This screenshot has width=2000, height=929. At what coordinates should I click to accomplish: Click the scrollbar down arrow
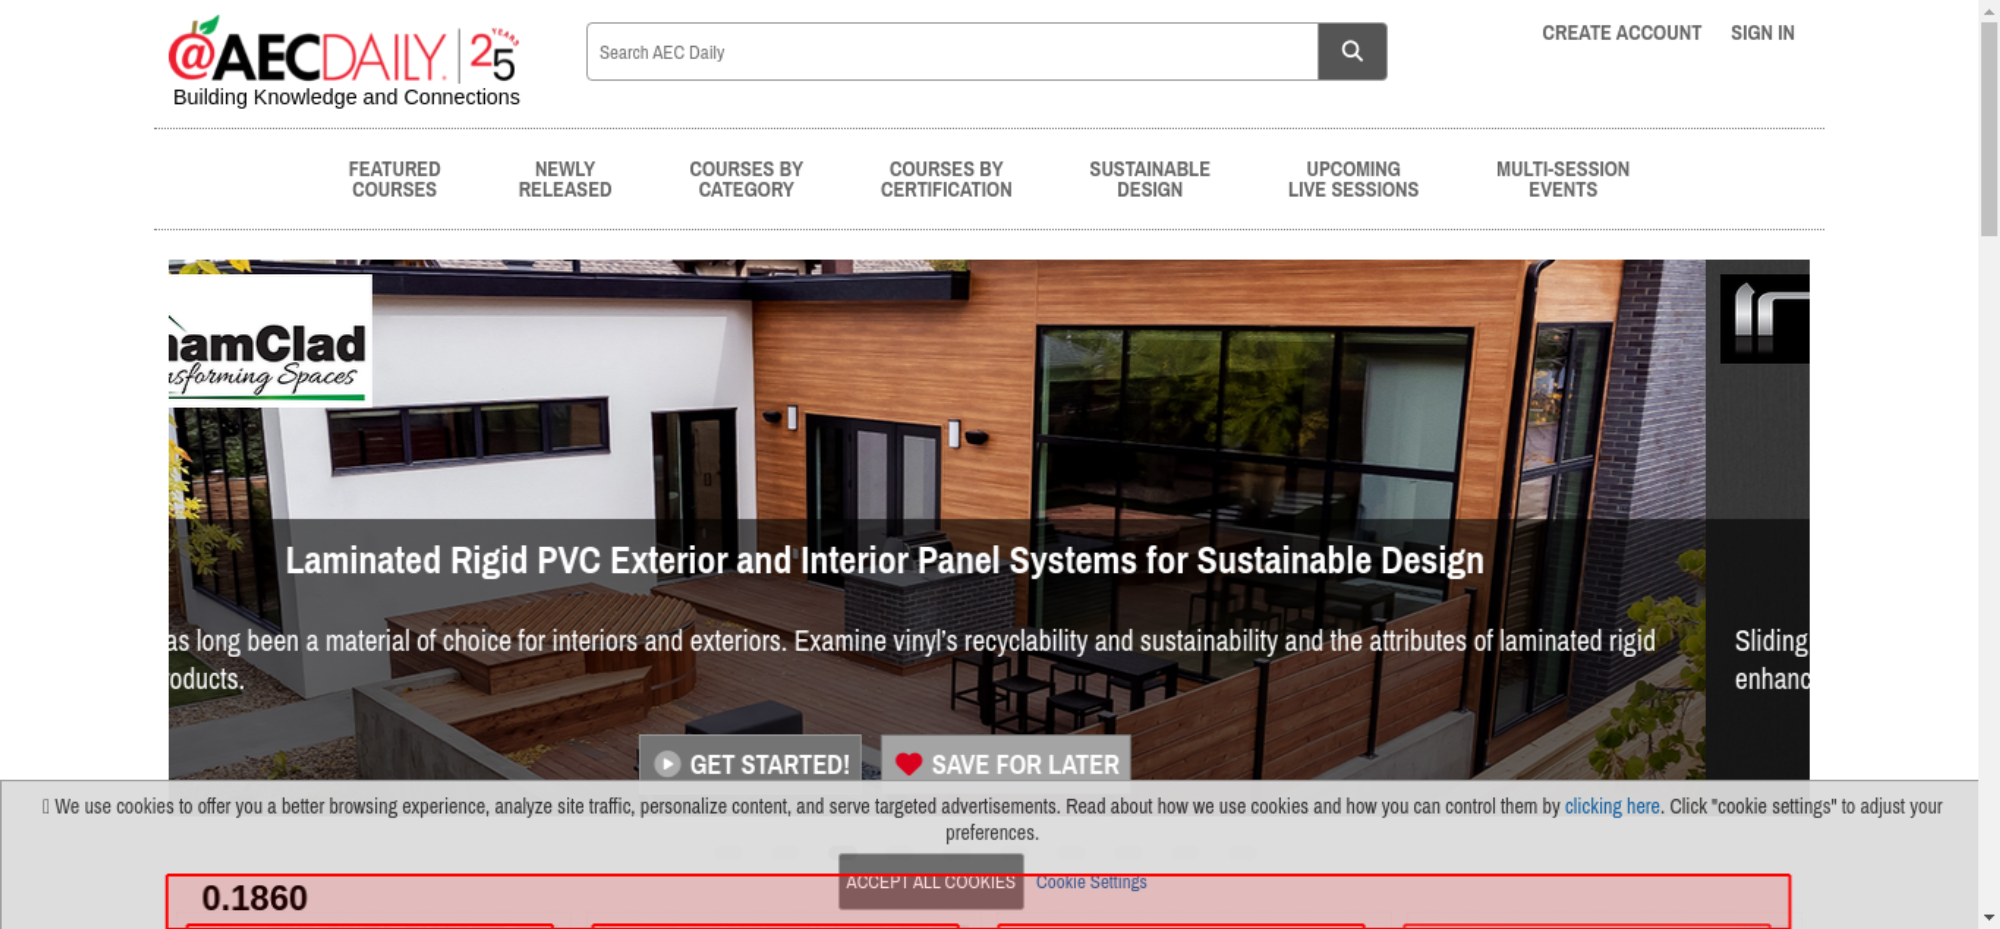tap(1989, 917)
